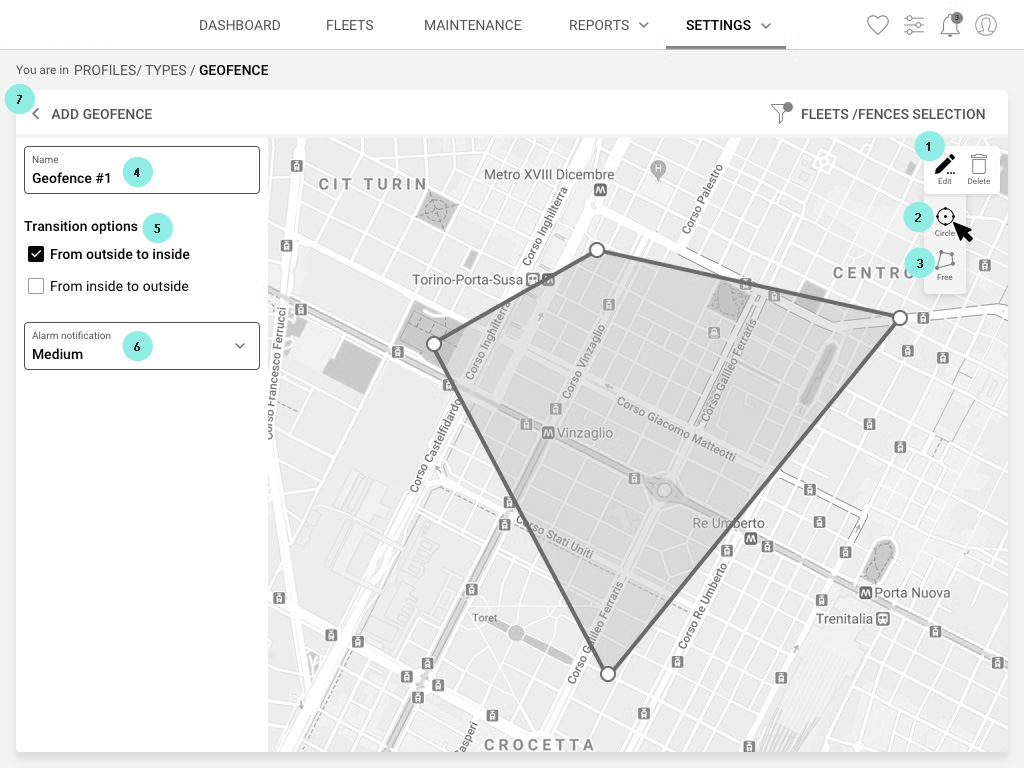Click the Name input field

[142, 170]
